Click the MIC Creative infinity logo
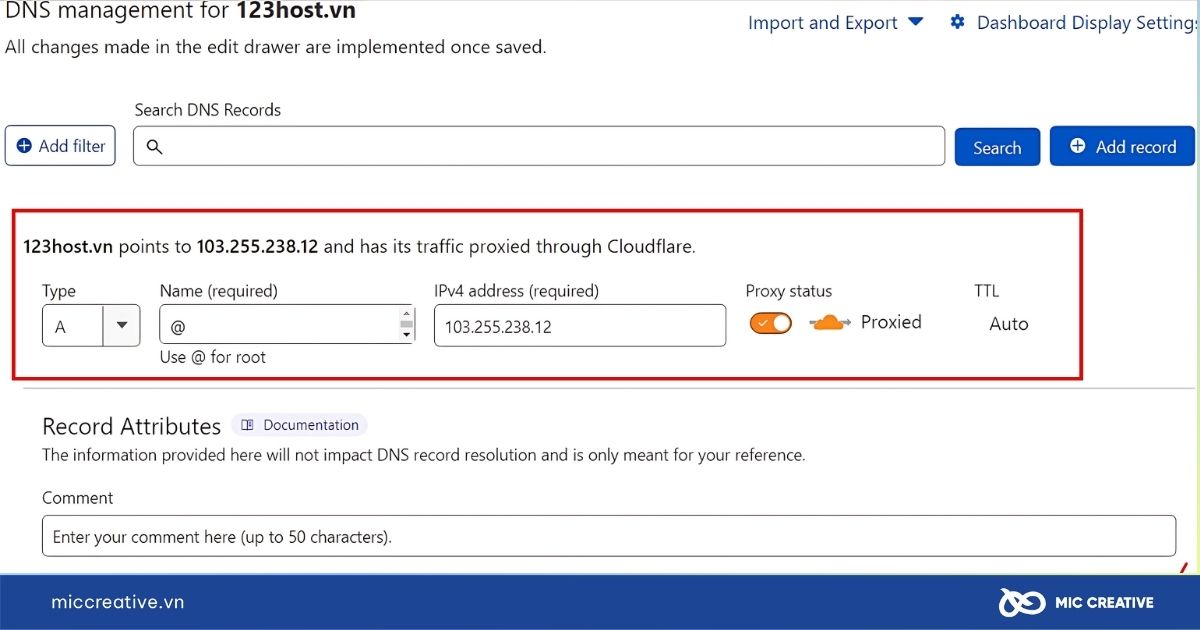The width and height of the screenshot is (1200, 630). click(x=1022, y=602)
